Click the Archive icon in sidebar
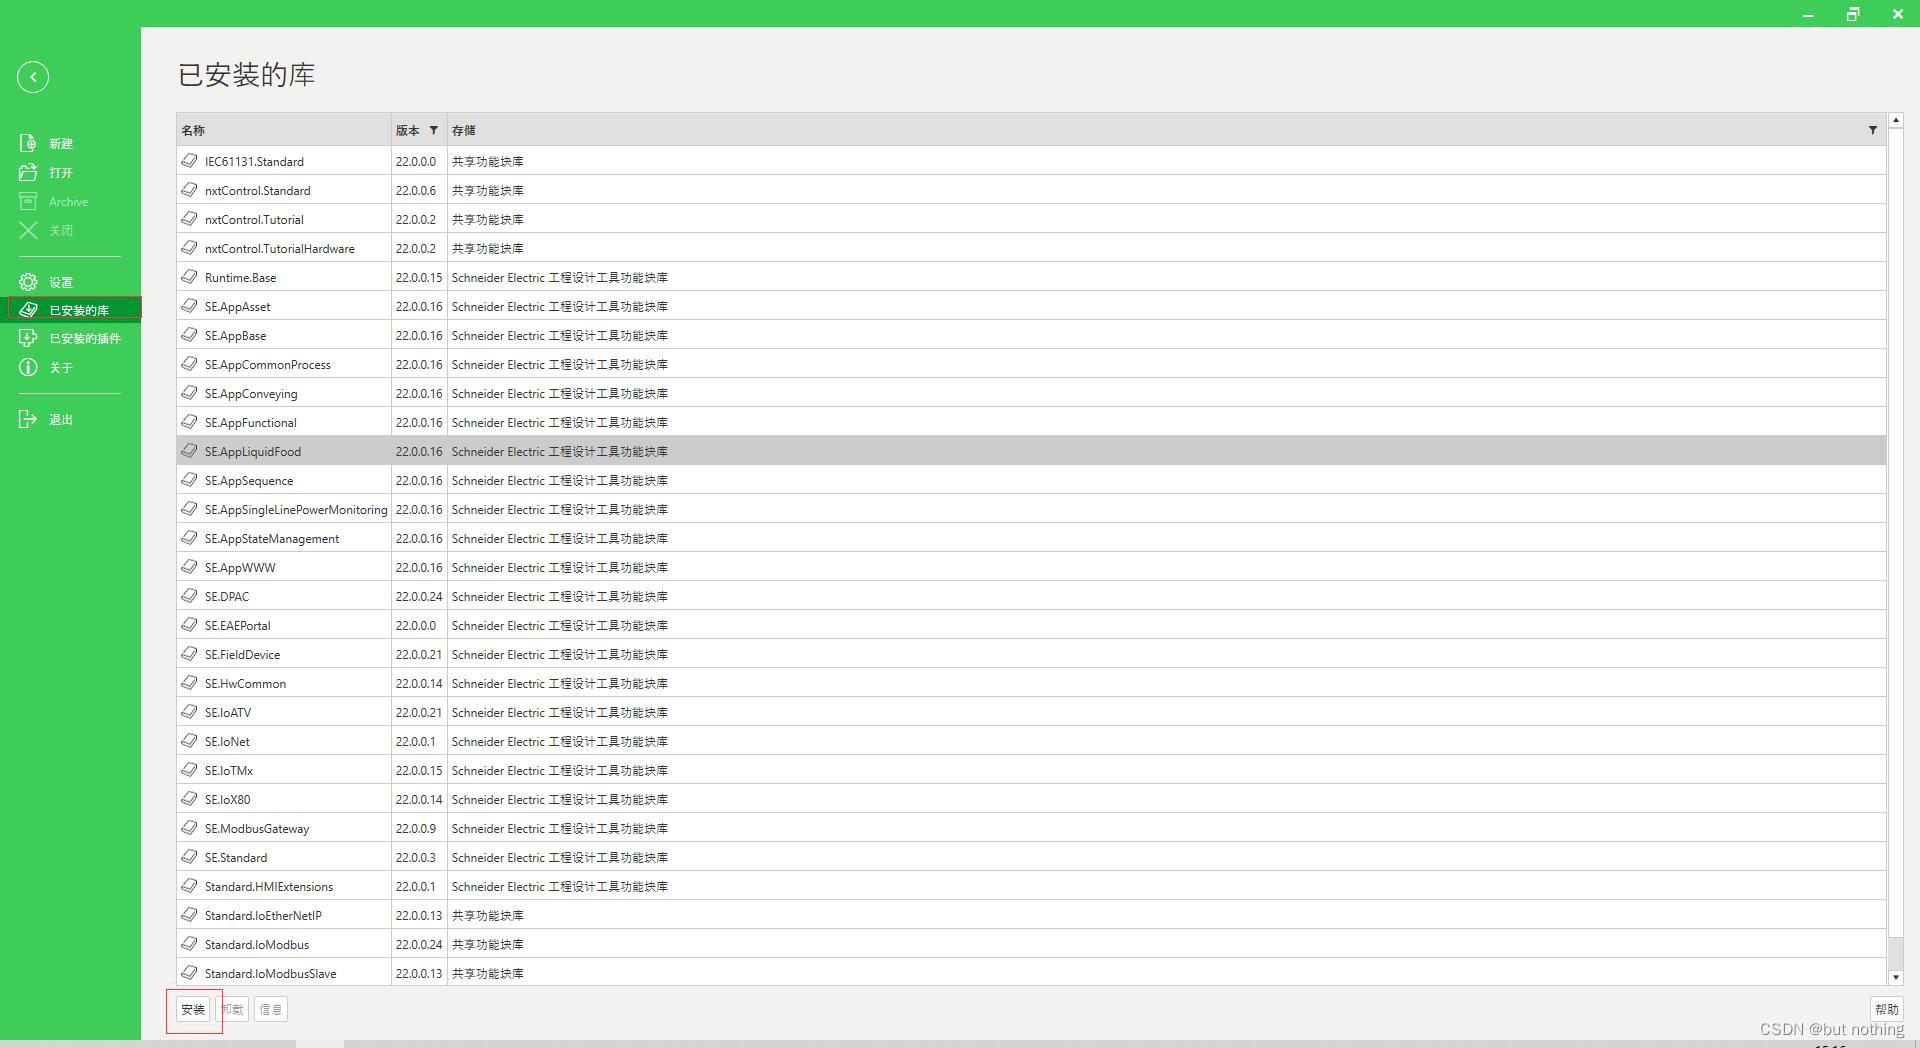Image resolution: width=1920 pixels, height=1048 pixels. (28, 201)
